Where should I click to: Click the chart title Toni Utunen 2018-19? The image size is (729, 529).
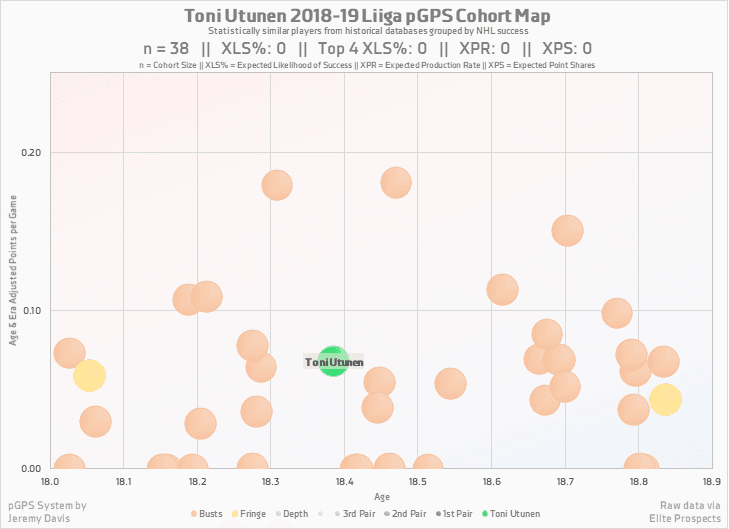pos(367,17)
